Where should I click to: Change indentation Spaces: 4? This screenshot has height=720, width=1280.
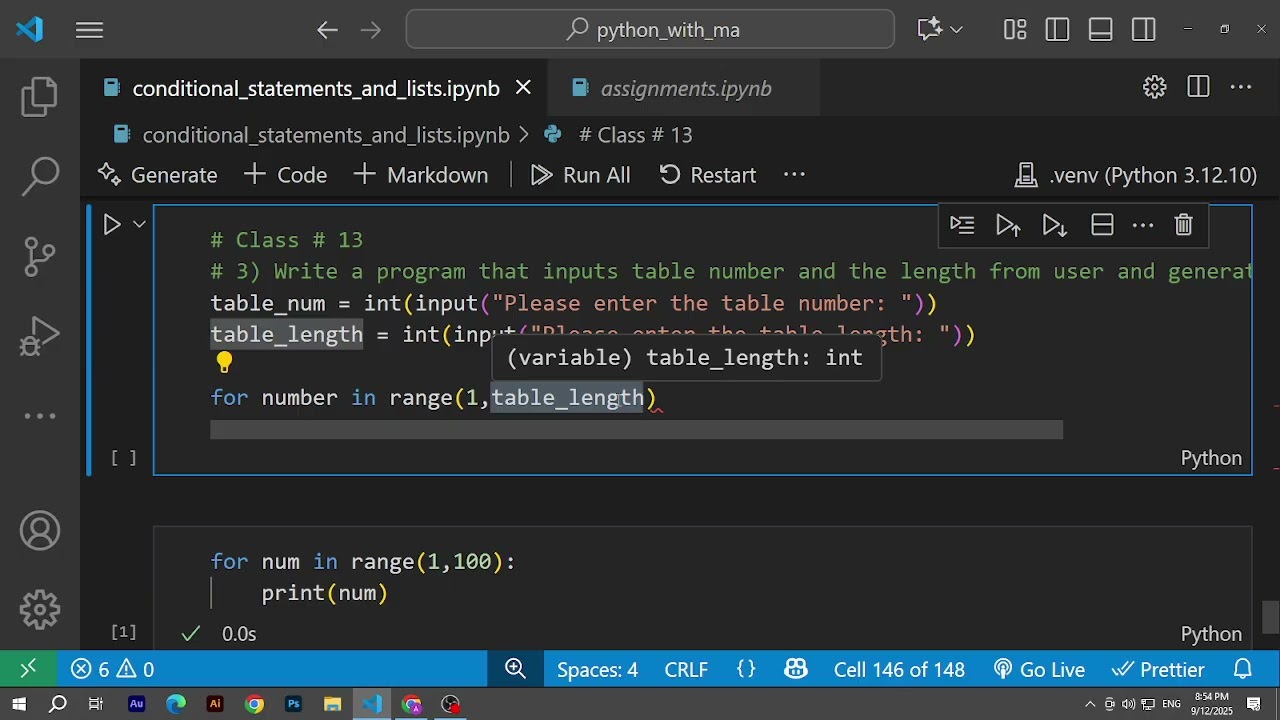click(x=597, y=670)
